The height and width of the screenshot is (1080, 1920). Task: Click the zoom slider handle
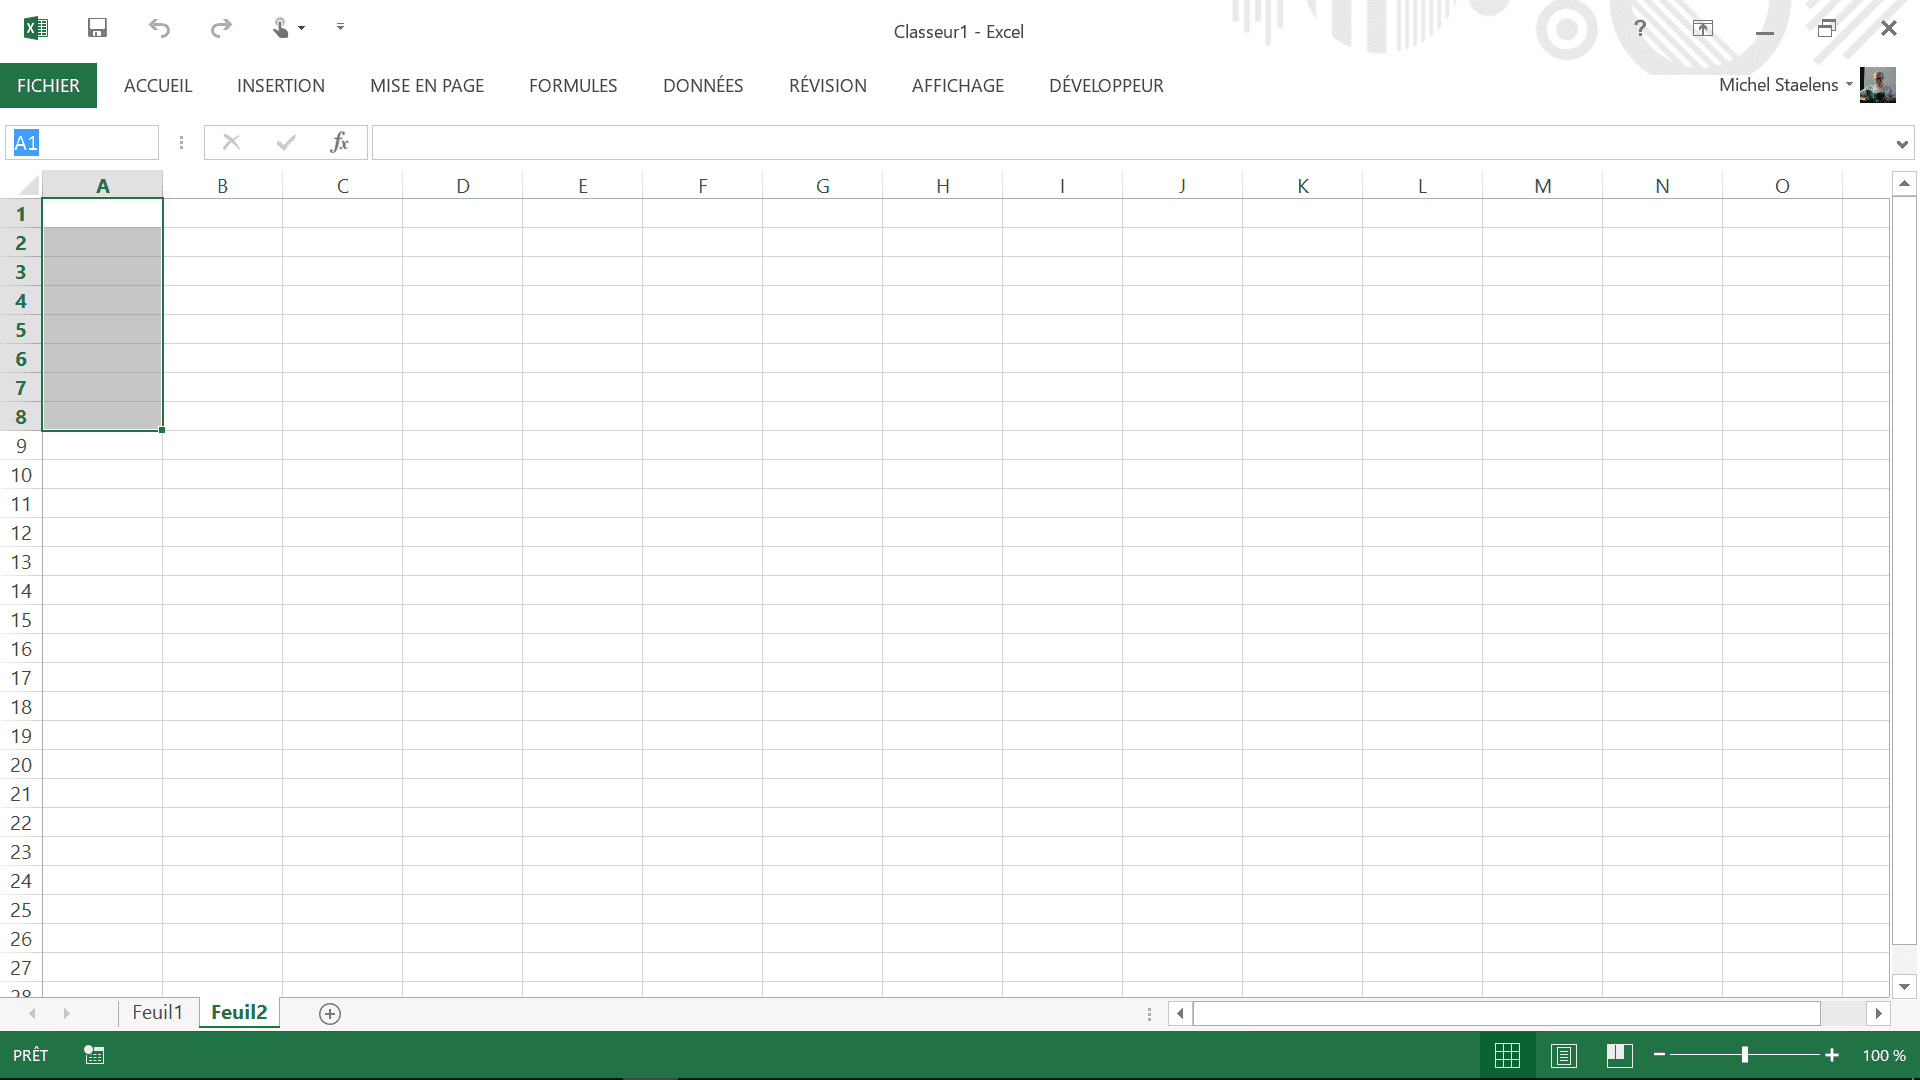(x=1745, y=1055)
